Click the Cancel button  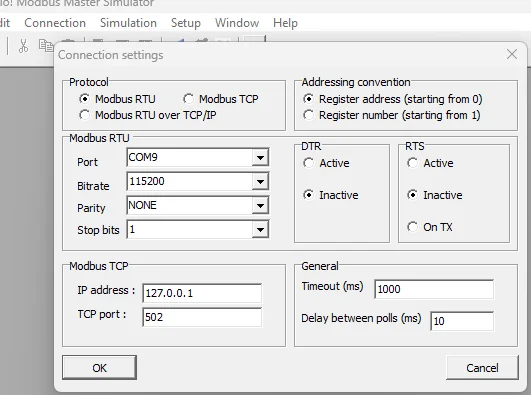pos(482,368)
